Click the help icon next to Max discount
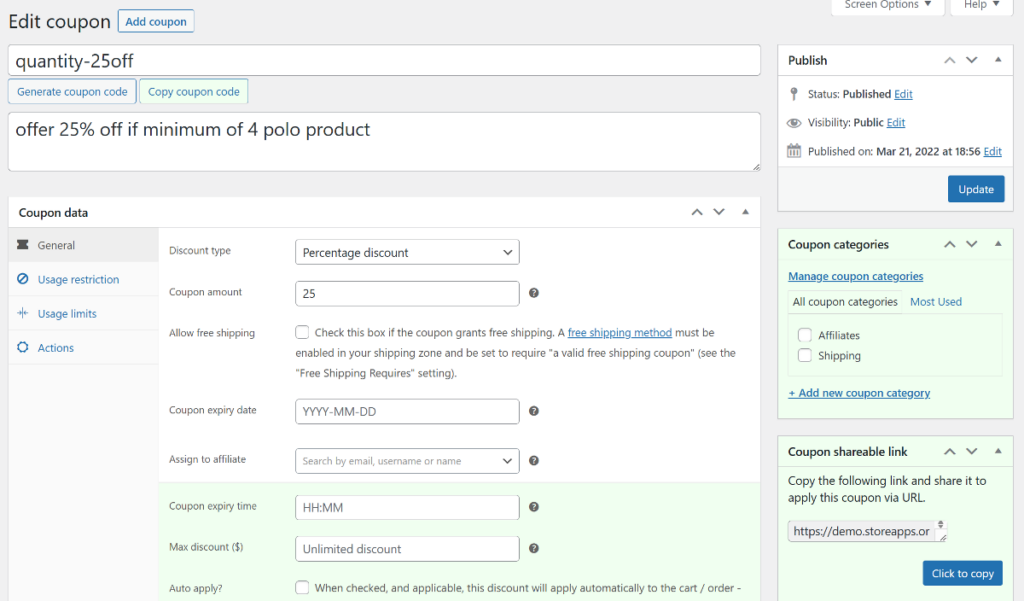1024x601 pixels. pos(534,549)
